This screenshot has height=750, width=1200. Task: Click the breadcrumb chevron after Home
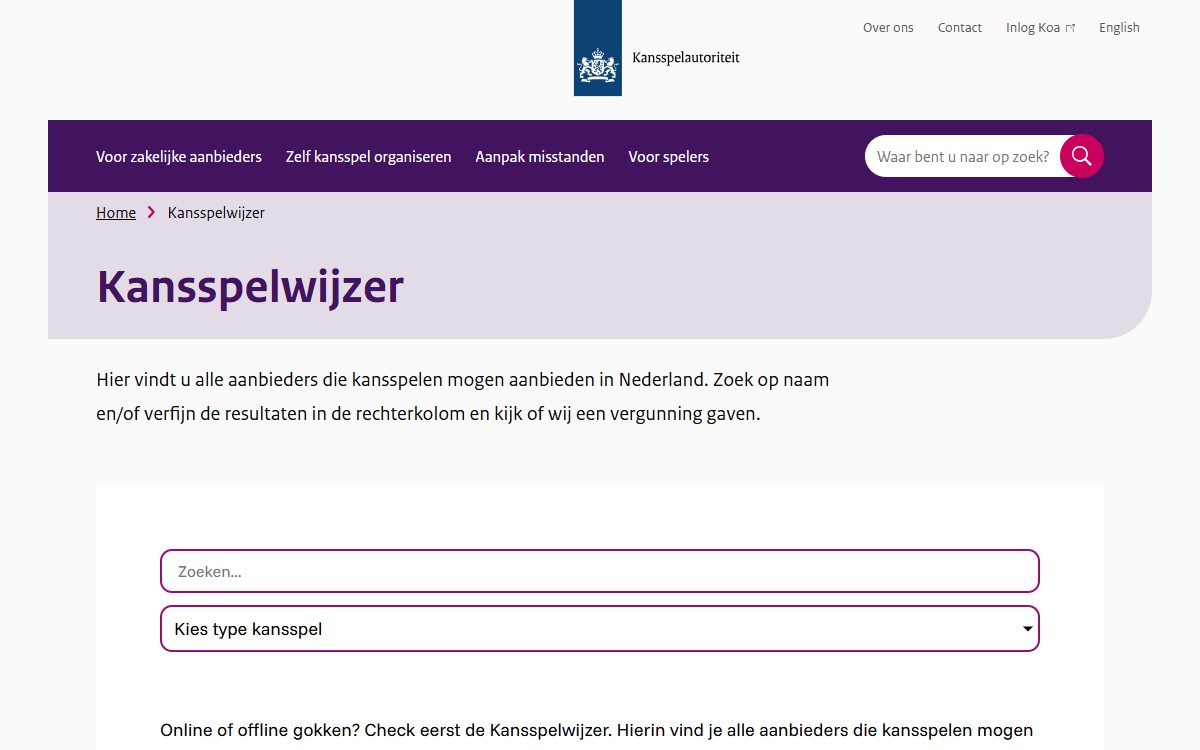click(151, 212)
